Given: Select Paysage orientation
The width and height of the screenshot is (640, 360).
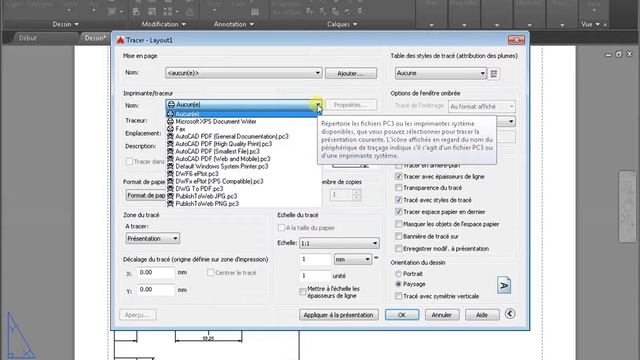Looking at the screenshot, I should pyautogui.click(x=398, y=284).
